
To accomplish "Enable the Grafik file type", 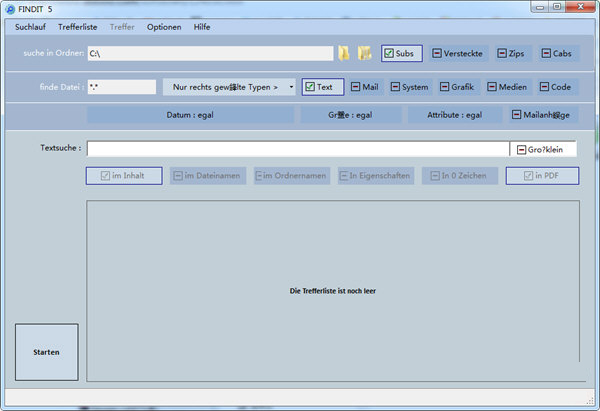I will [457, 87].
